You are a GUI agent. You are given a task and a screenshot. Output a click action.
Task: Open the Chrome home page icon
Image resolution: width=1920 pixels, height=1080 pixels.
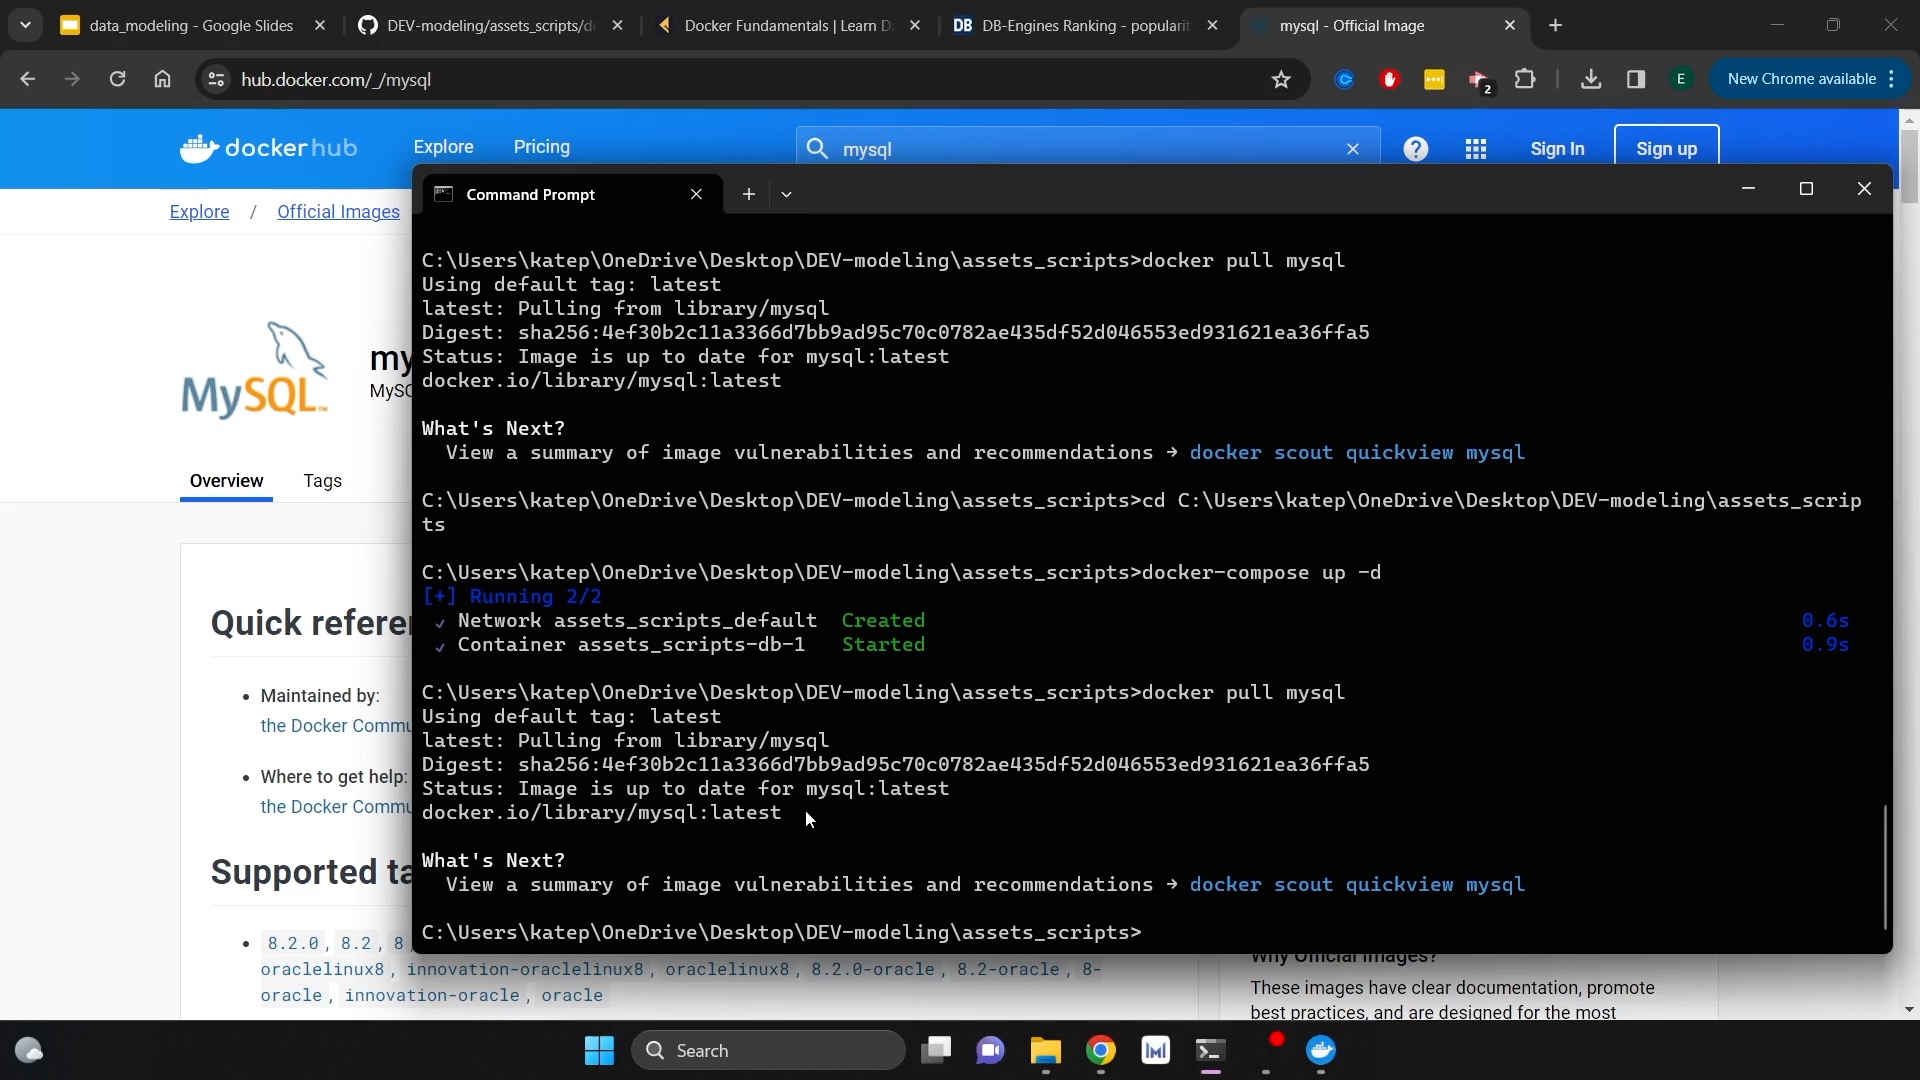pyautogui.click(x=162, y=79)
